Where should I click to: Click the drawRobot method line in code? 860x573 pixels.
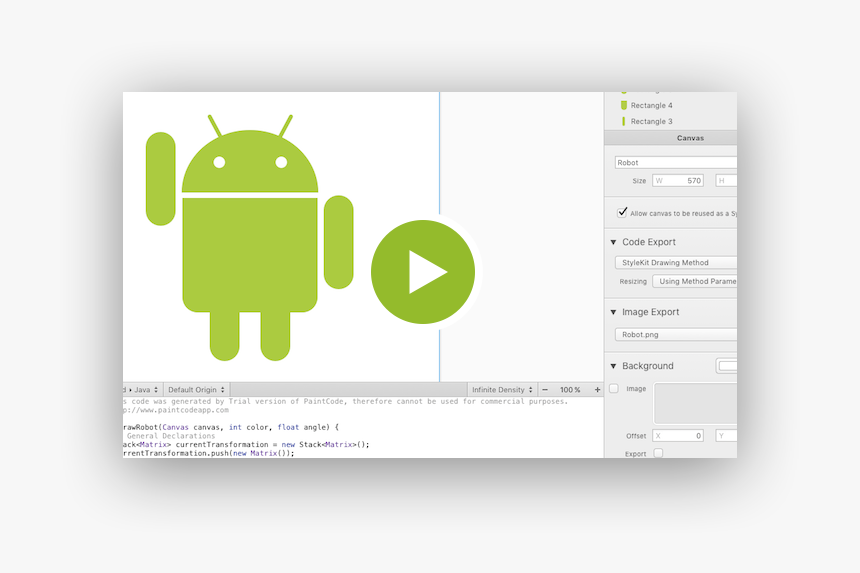tap(231, 427)
